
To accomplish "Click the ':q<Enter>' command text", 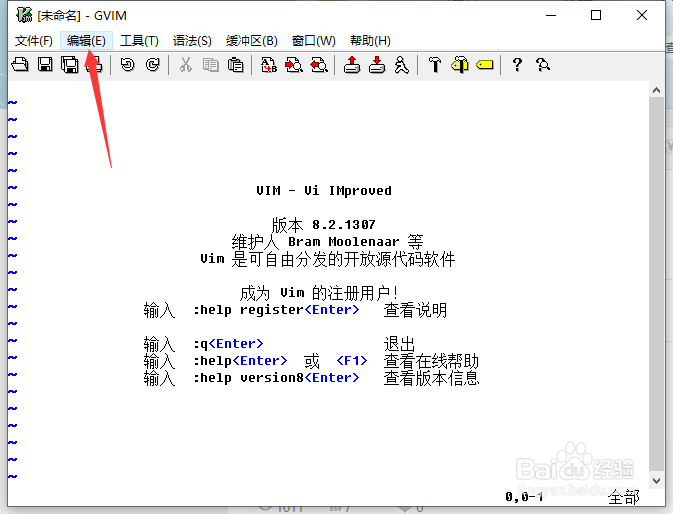I will coord(228,344).
